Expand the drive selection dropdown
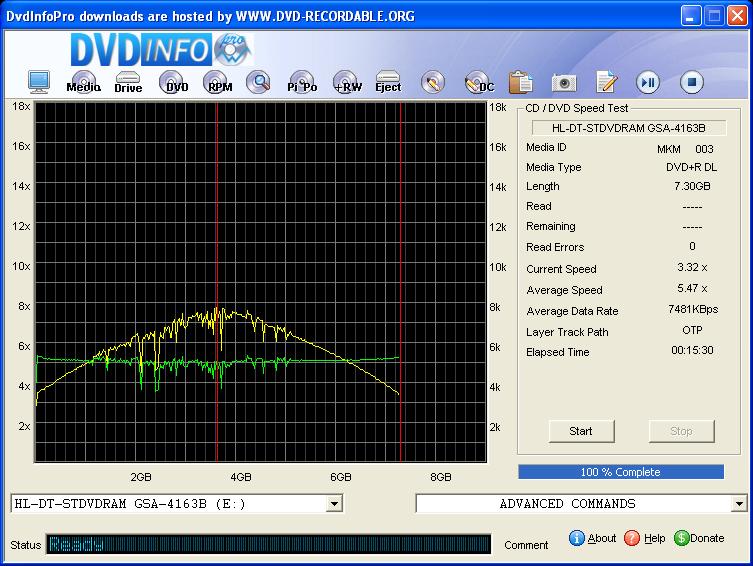This screenshot has width=753, height=566. 334,504
